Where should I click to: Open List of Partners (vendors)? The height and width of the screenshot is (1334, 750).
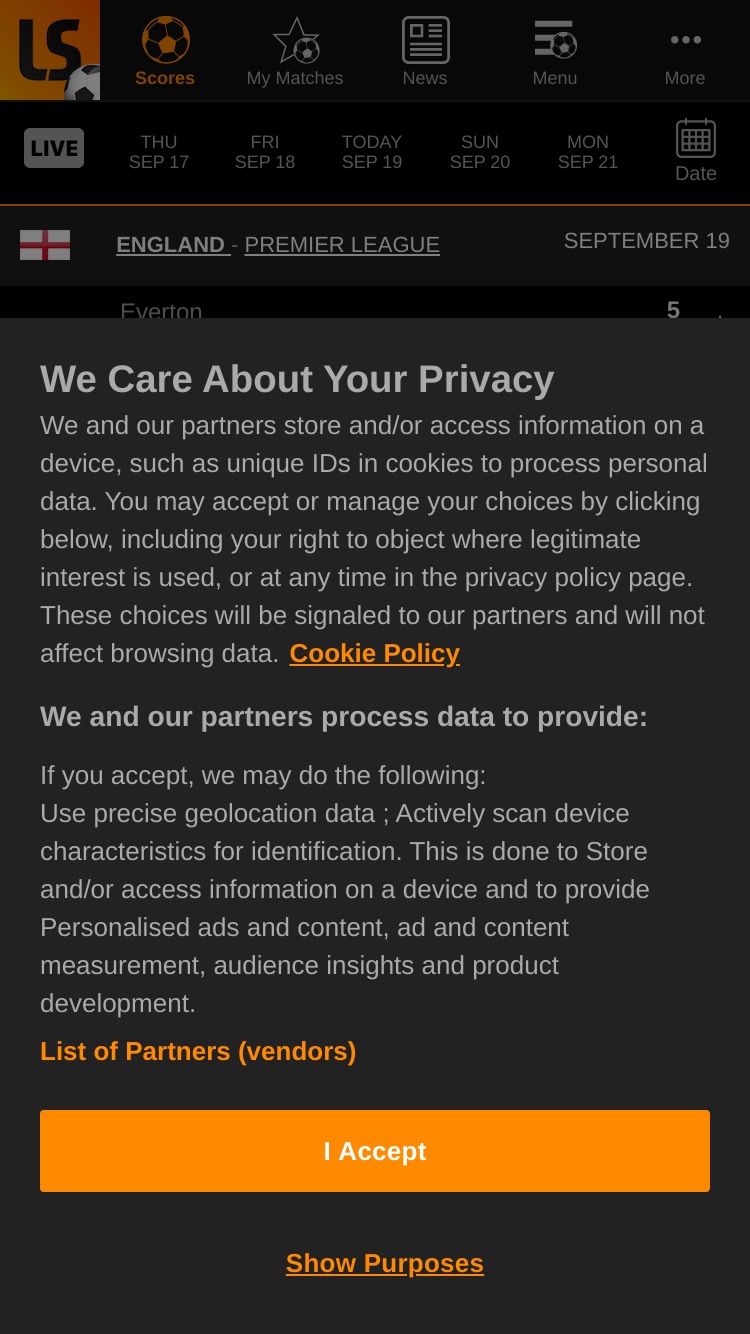click(x=198, y=1051)
